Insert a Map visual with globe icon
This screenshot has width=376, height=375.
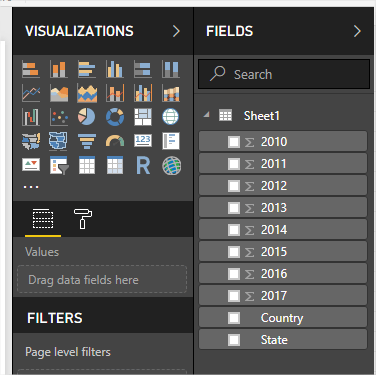pyautogui.click(x=171, y=117)
